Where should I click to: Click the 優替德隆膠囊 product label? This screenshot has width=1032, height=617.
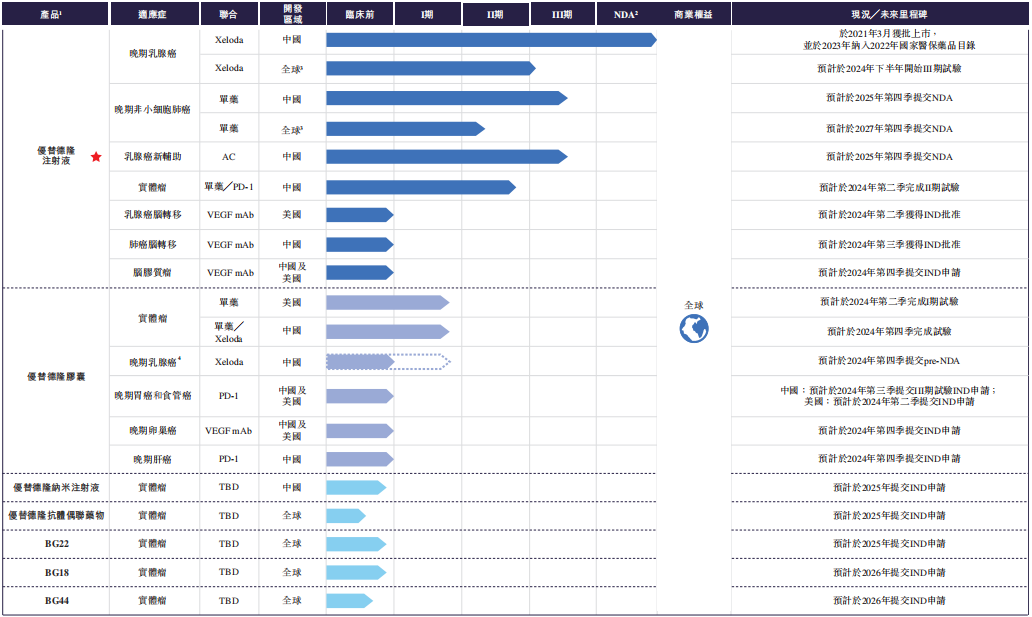56,377
